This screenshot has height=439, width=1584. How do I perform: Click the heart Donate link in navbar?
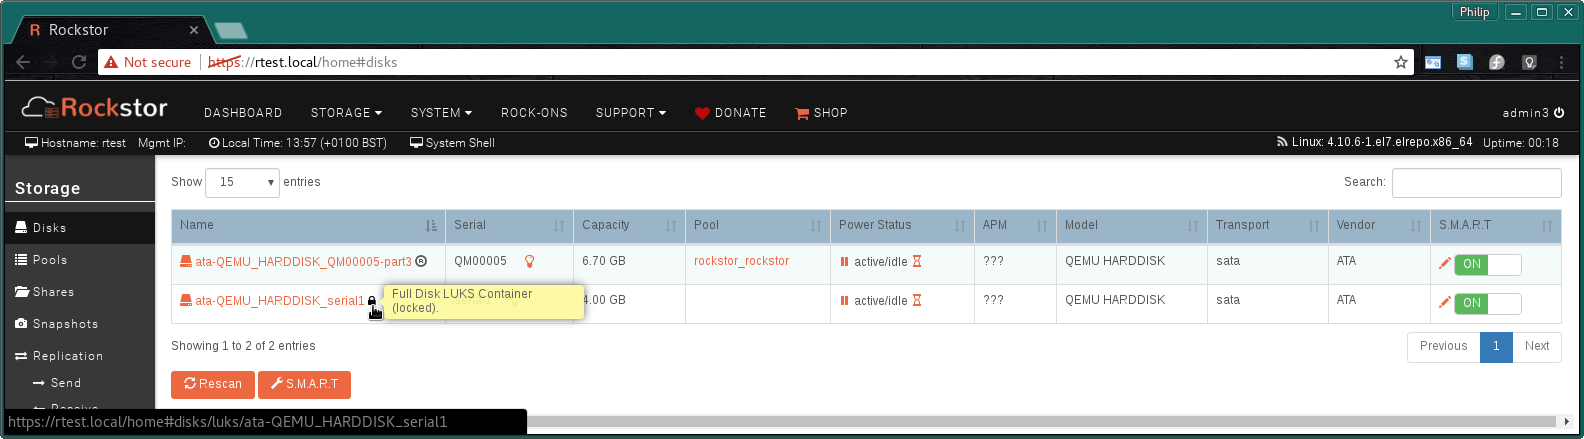(731, 113)
